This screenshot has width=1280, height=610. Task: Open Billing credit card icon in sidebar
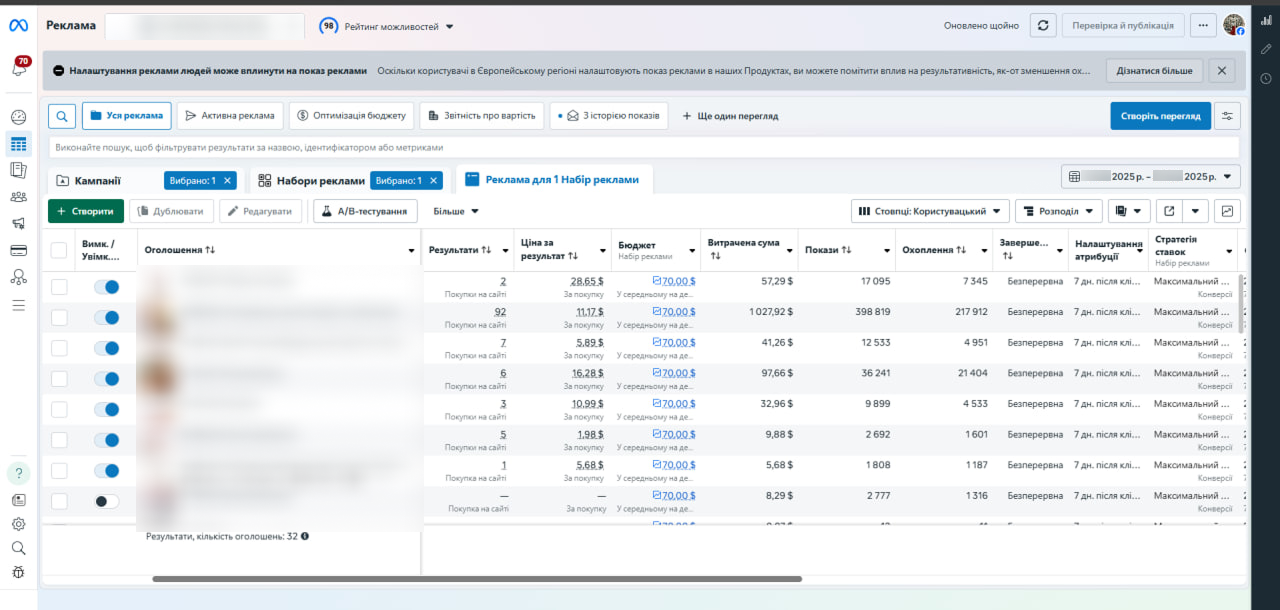18,250
